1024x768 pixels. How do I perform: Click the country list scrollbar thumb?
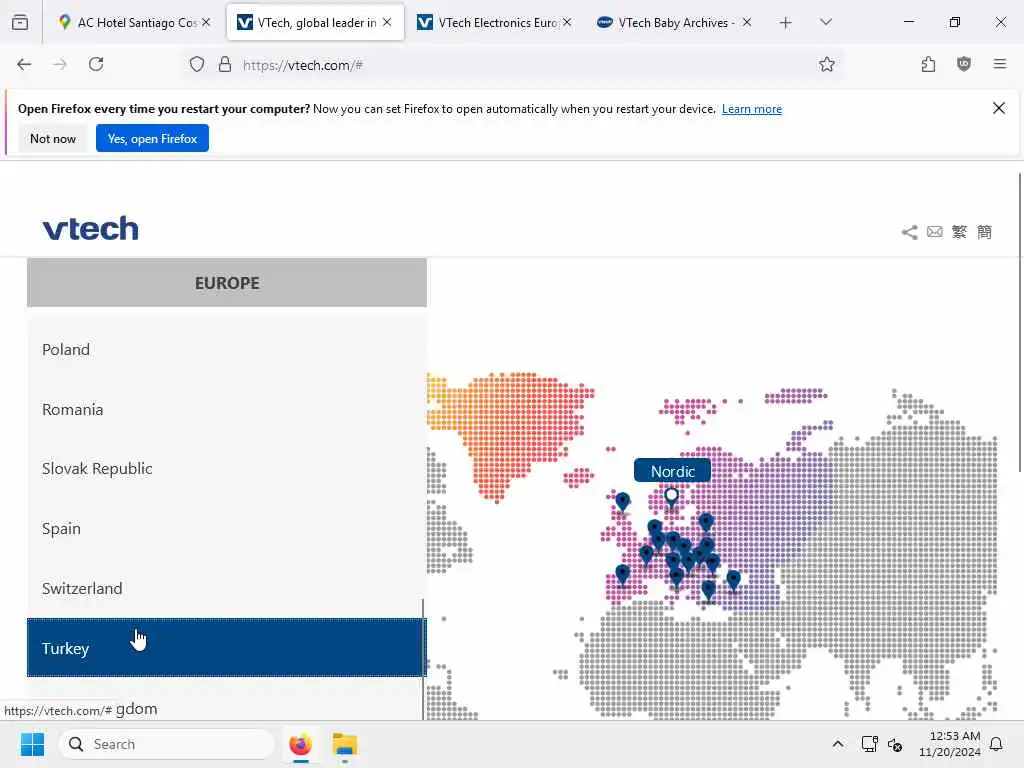click(x=423, y=659)
